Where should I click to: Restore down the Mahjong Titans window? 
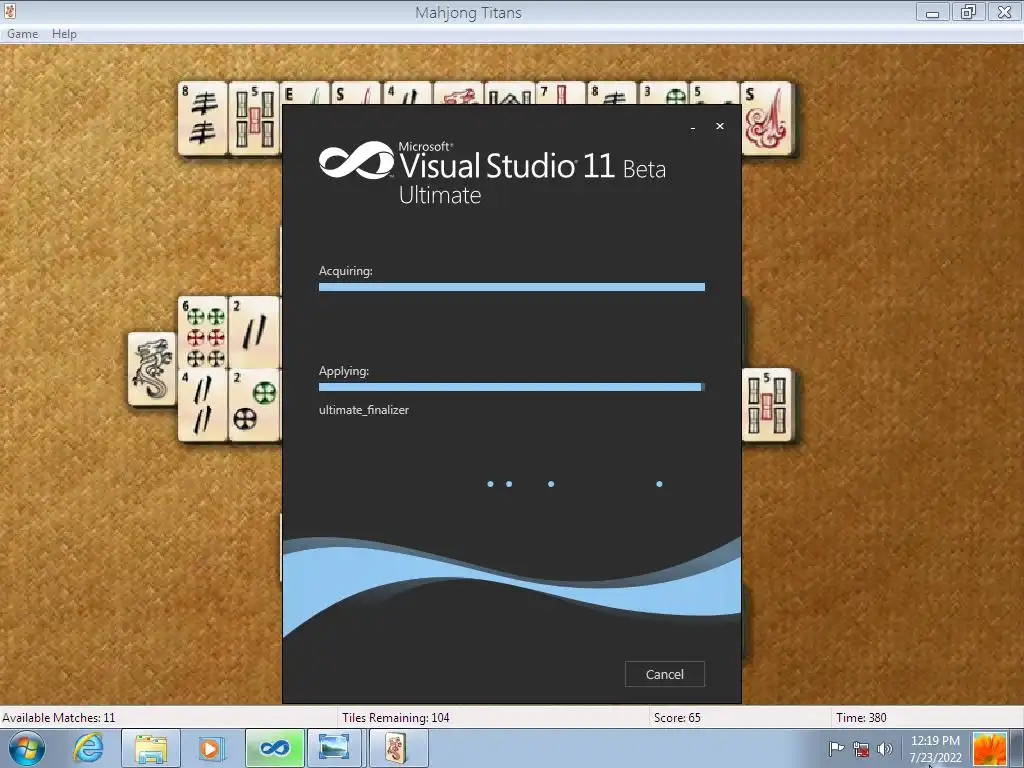(x=968, y=12)
